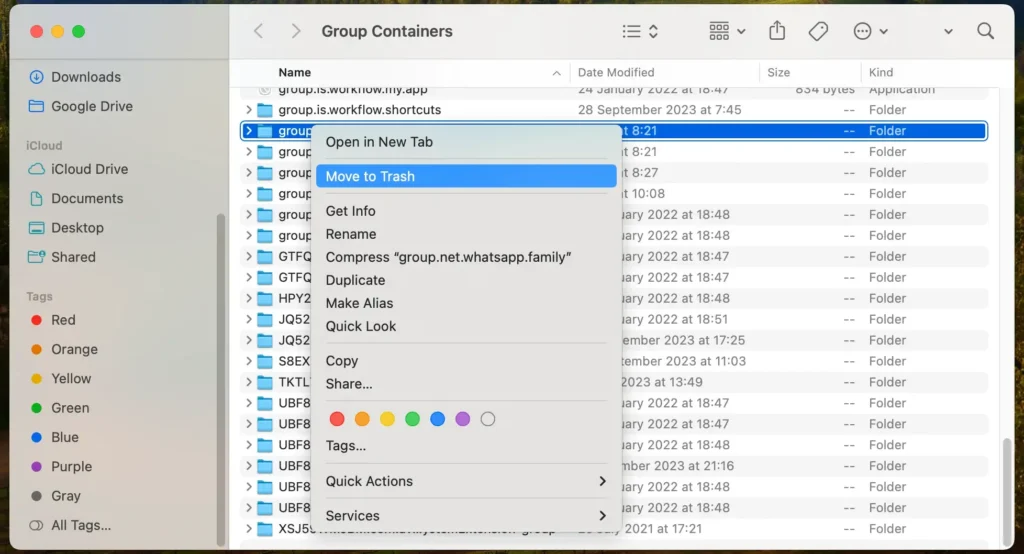
Task: Click the sidebar vertical scrollbar
Action: 221,379
